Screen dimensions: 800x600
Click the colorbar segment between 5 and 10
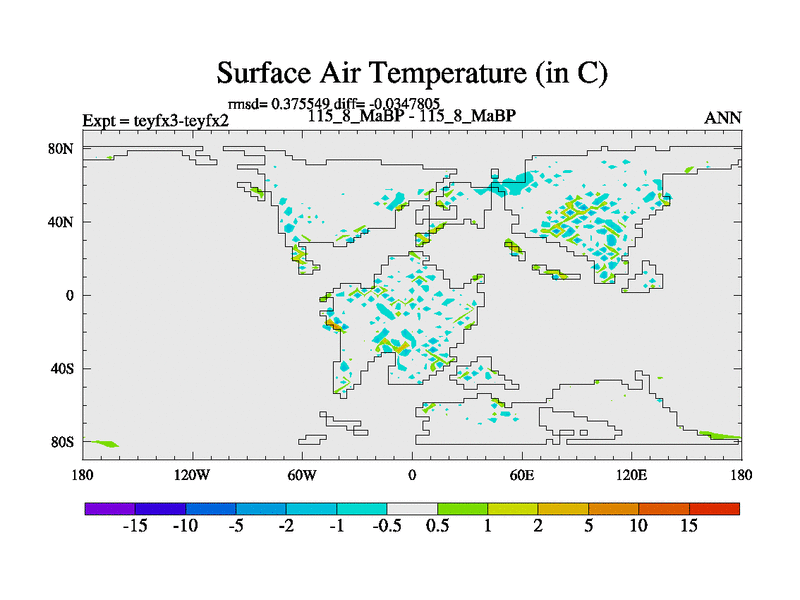(x=613, y=508)
